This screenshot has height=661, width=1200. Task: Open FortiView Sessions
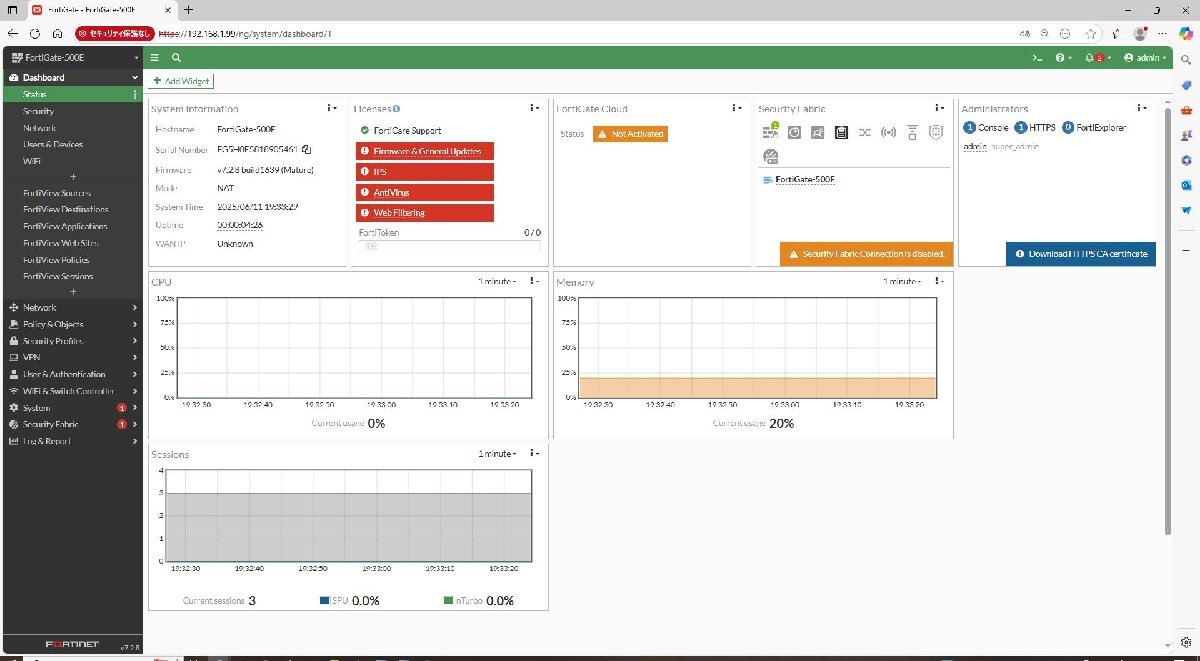click(72, 276)
